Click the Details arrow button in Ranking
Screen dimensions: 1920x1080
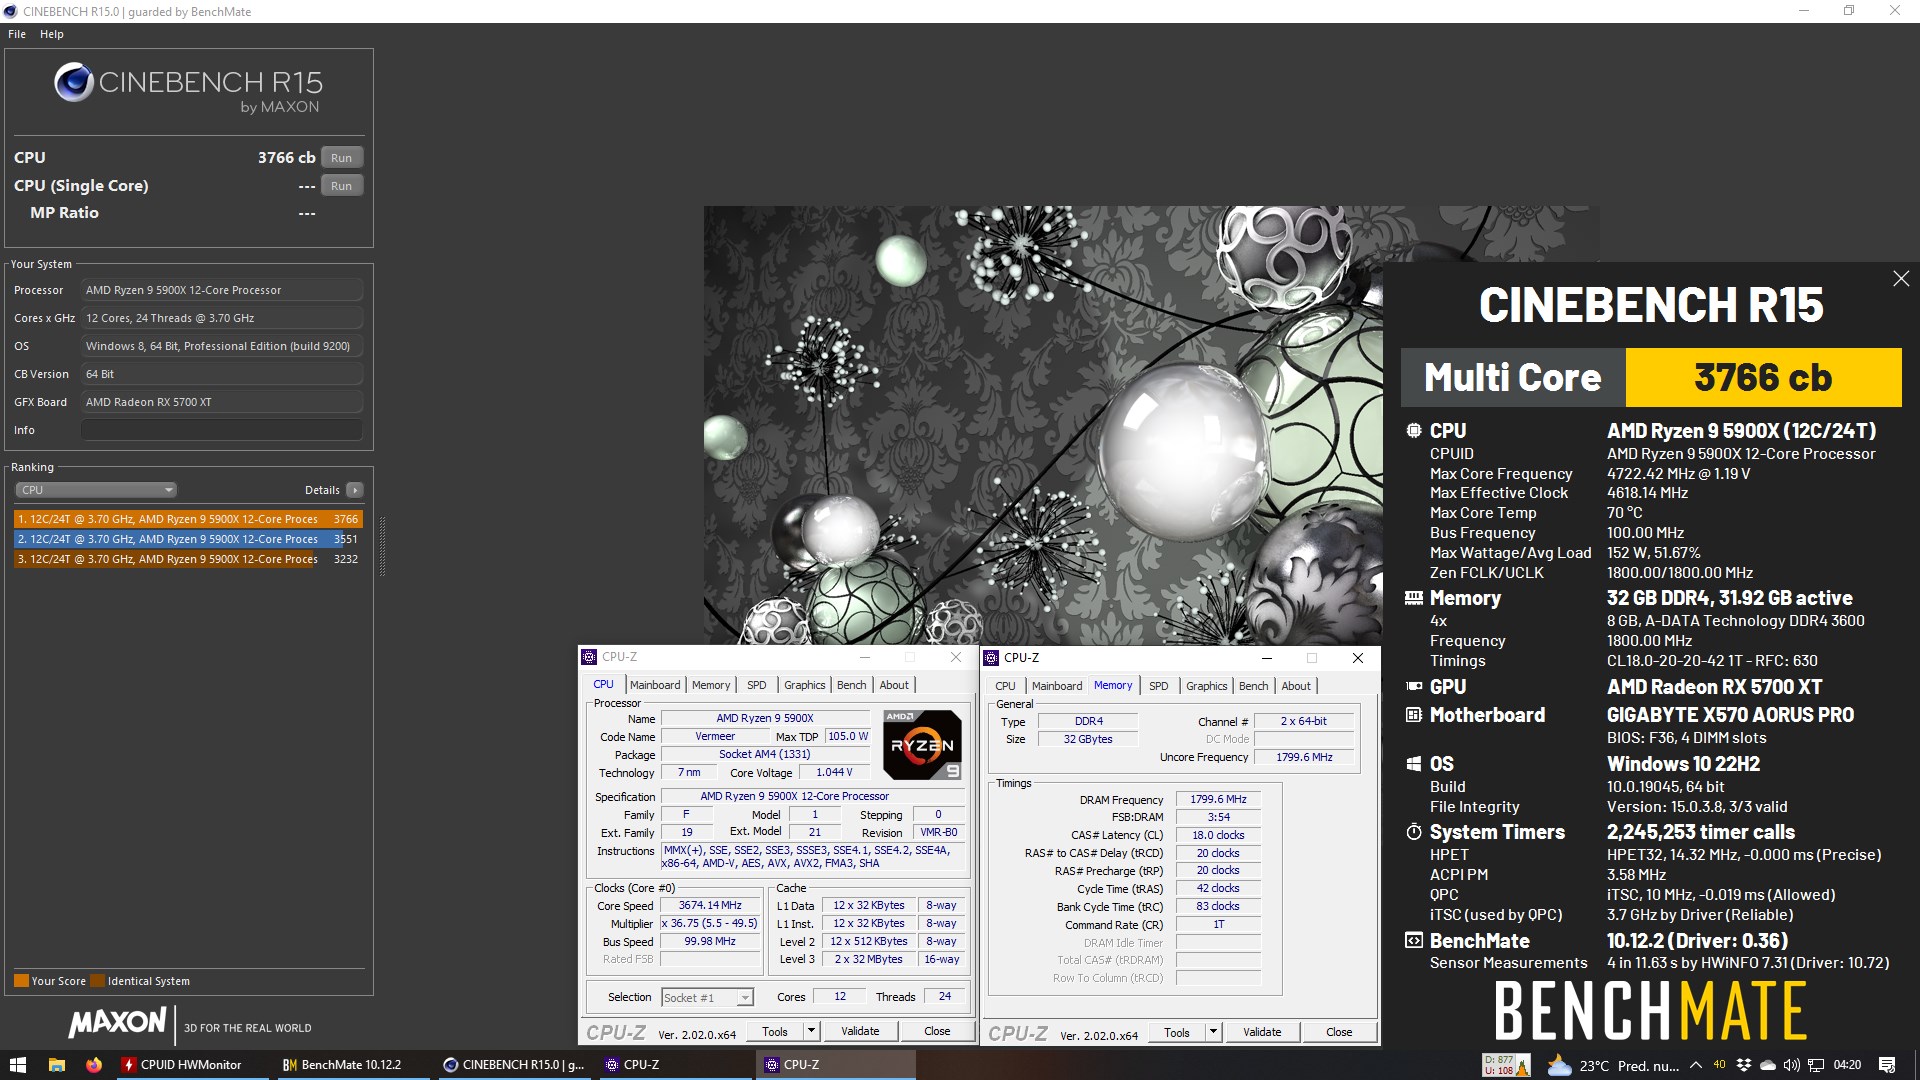coord(355,490)
